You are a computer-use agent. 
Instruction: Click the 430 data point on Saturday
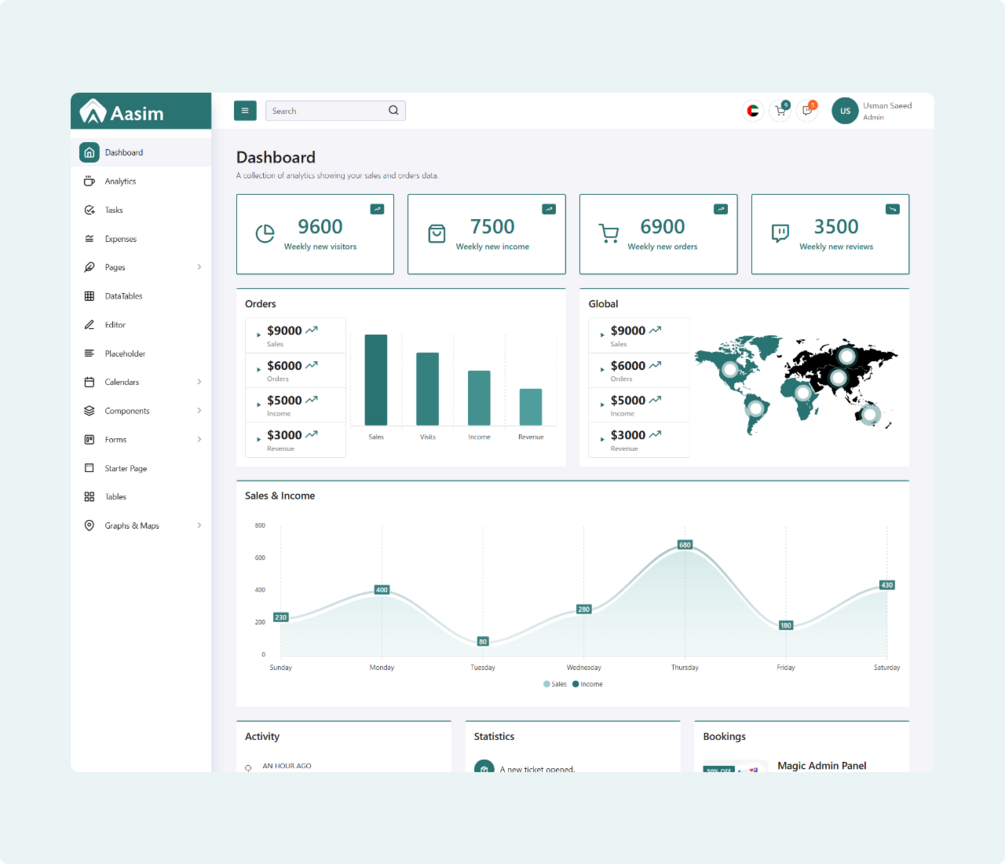click(886, 585)
